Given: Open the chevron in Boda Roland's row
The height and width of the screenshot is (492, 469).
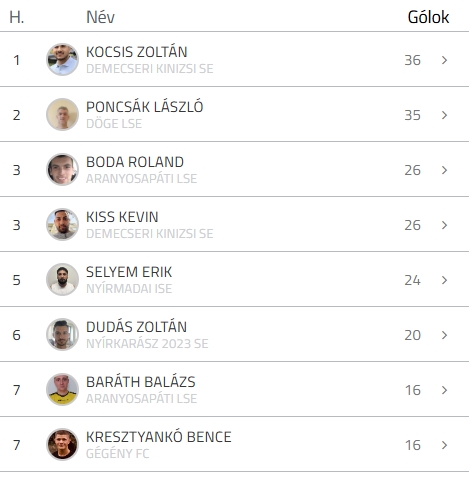Looking at the screenshot, I should coord(444,170).
